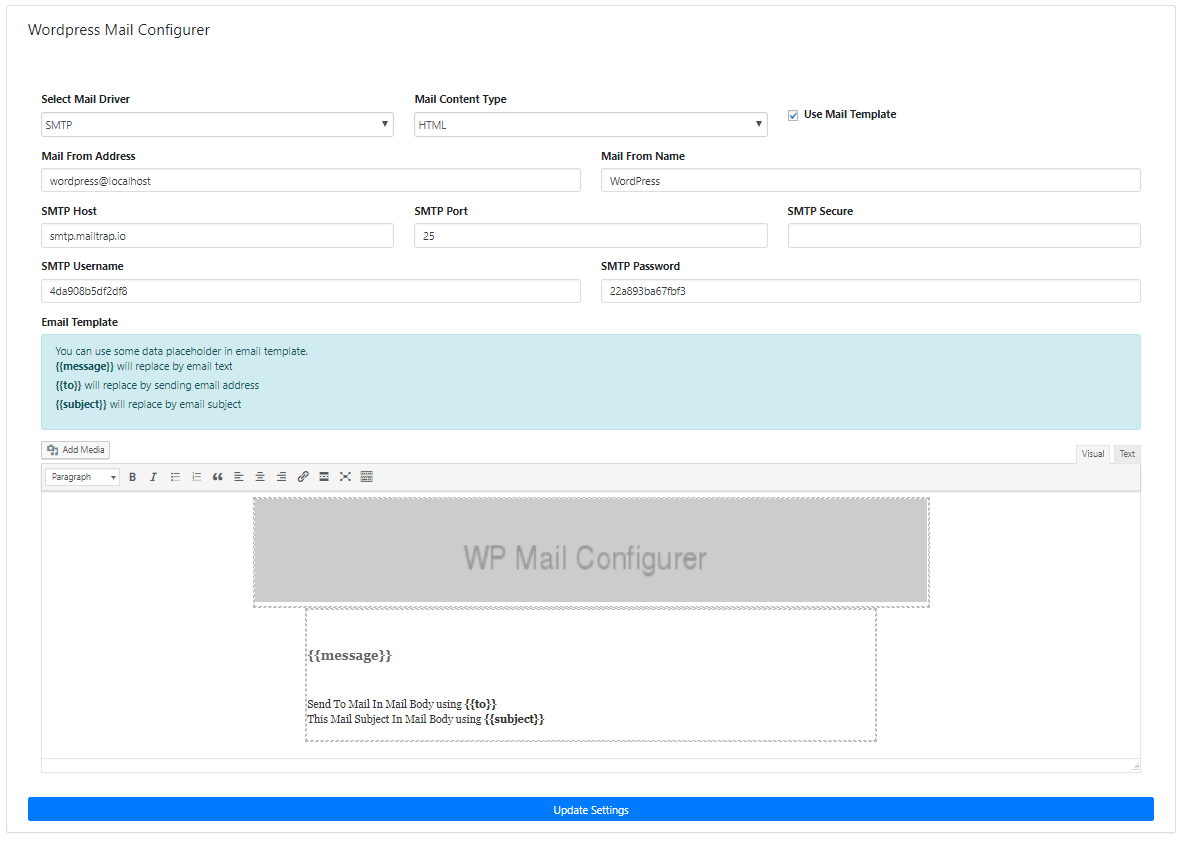
Task: Toggle Bold formatting in editor toolbar
Action: (133, 477)
